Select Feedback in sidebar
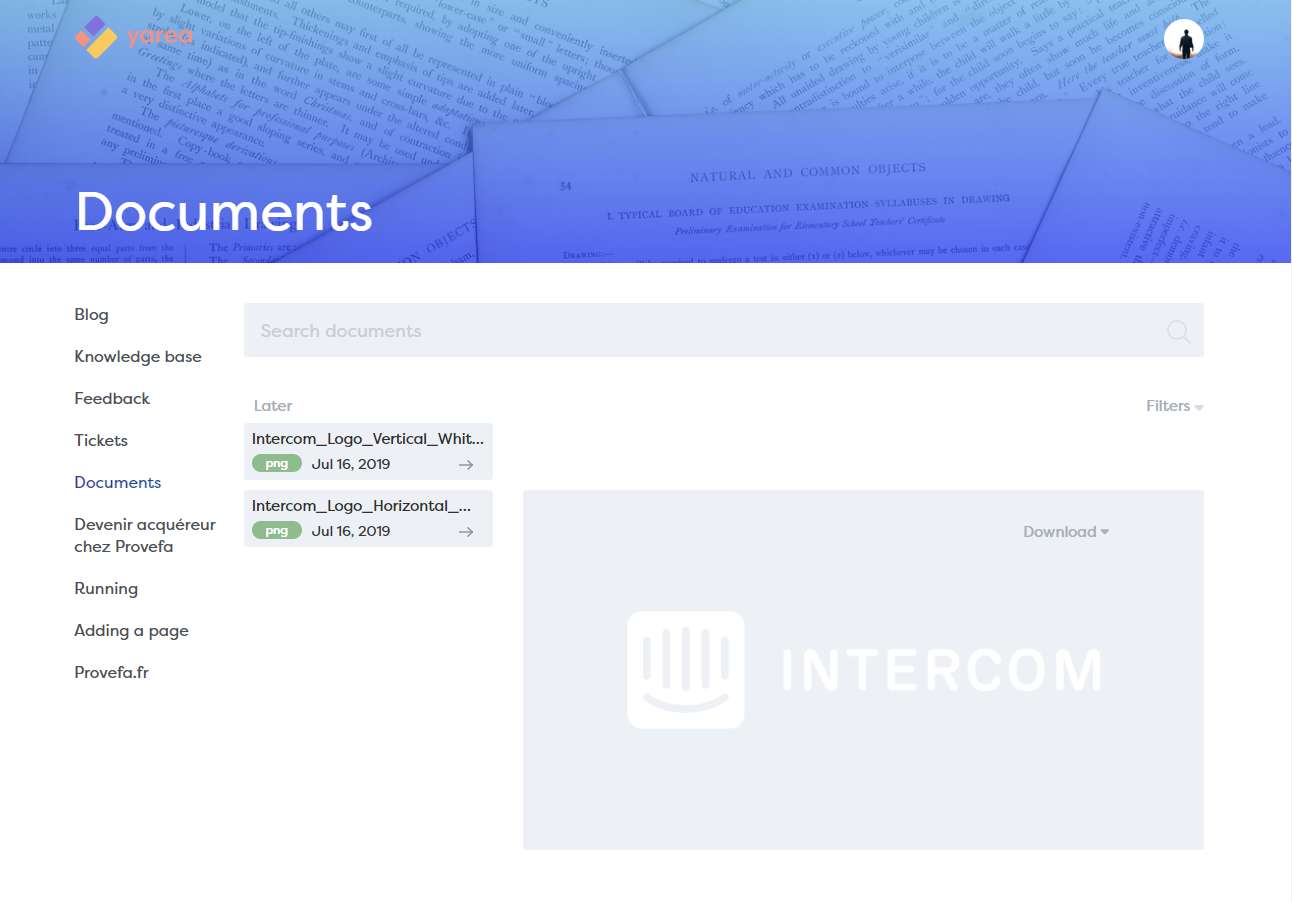This screenshot has width=1292, height=902. point(112,398)
